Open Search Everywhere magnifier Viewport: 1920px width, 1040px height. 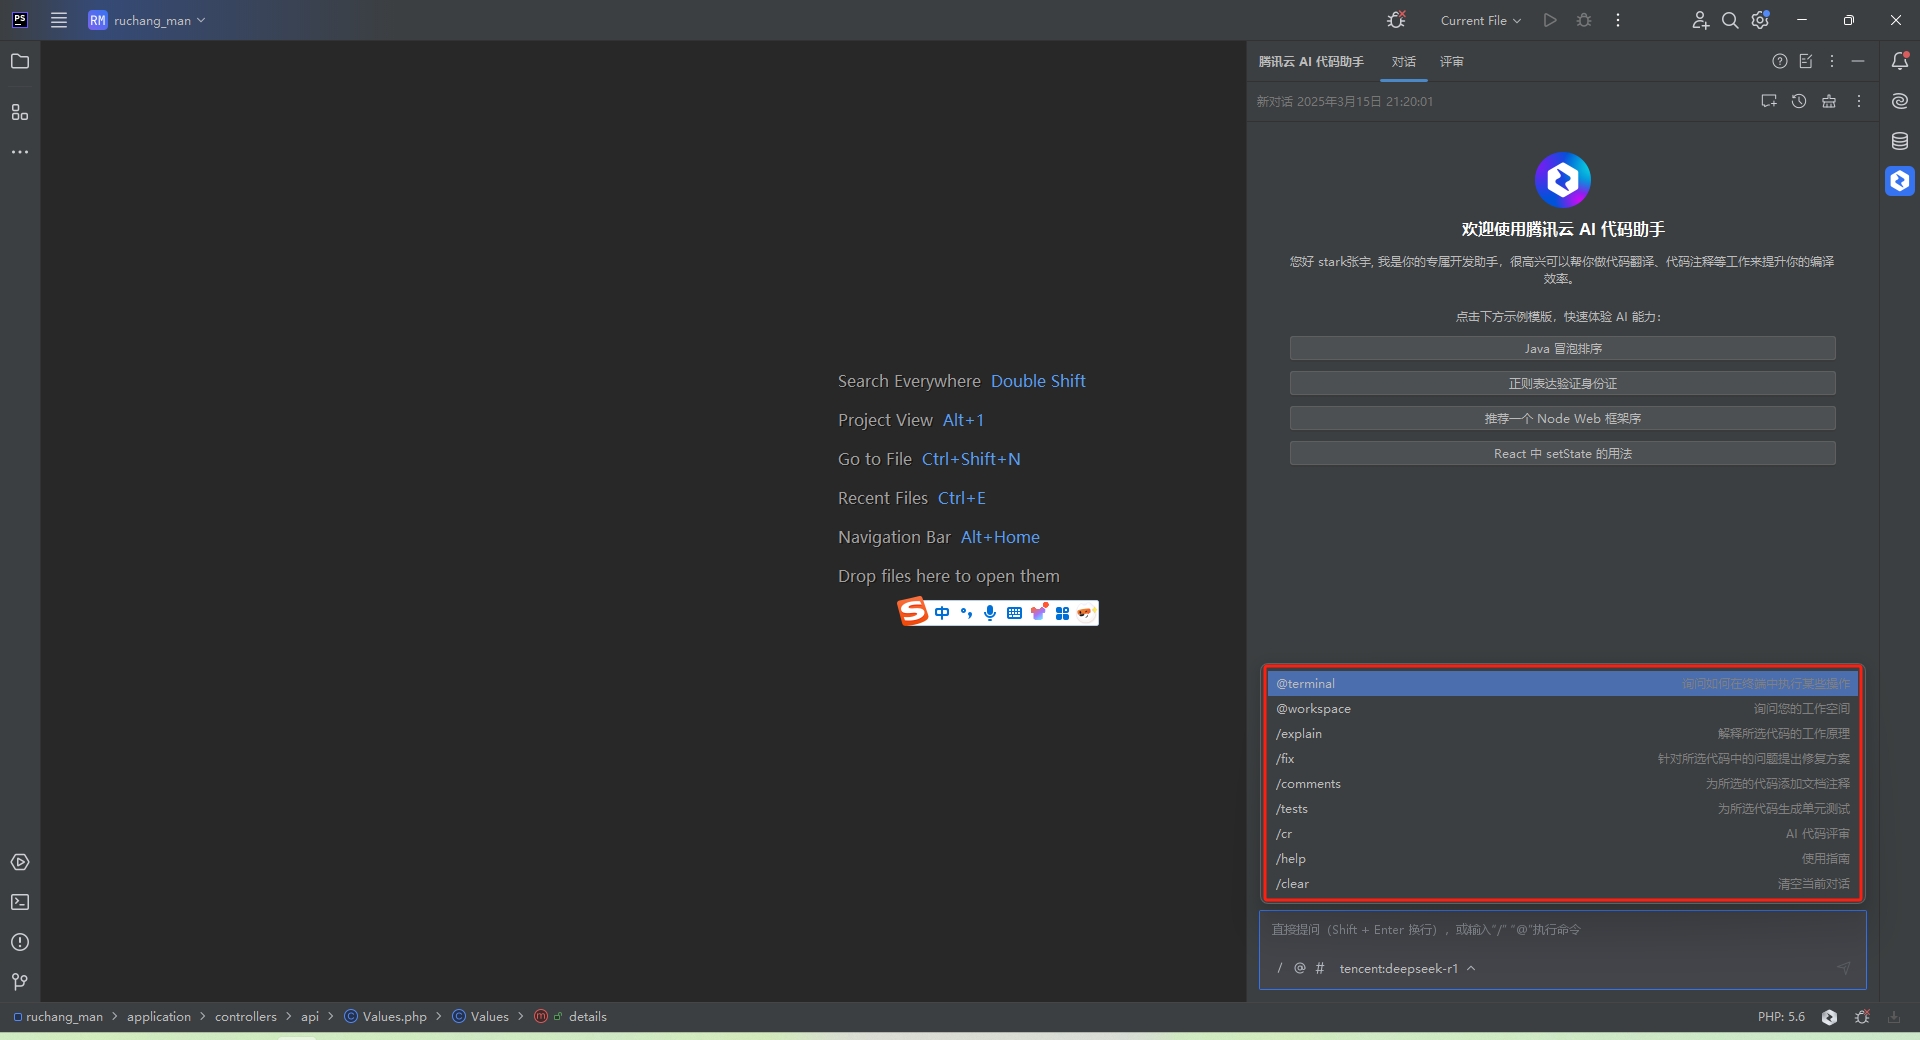[x=1730, y=20]
